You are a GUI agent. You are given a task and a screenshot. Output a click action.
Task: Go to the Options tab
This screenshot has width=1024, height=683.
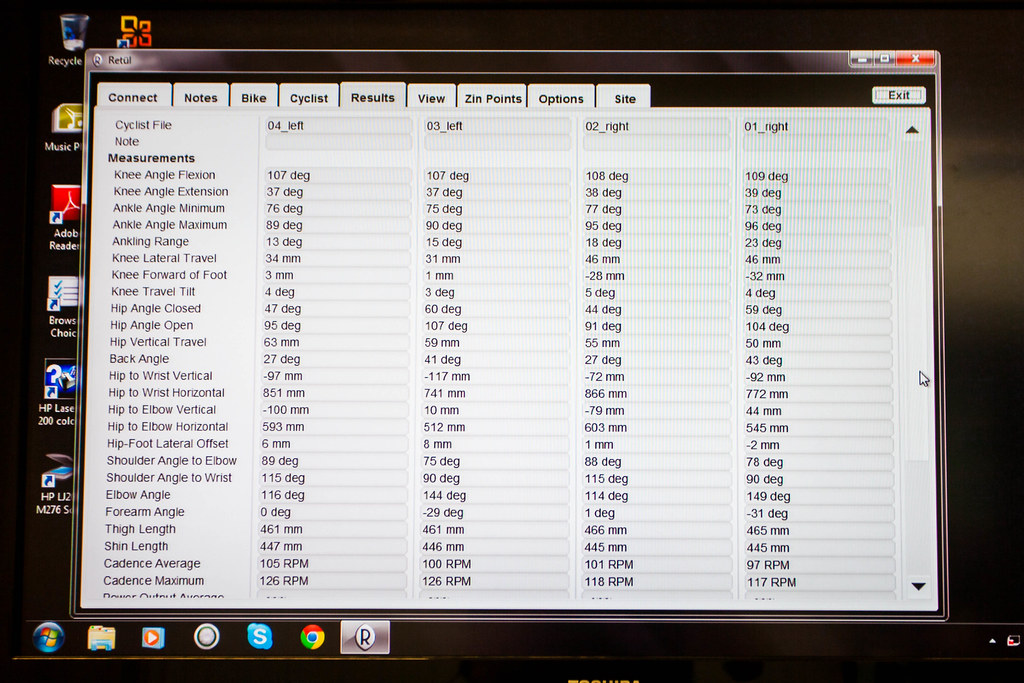point(561,98)
